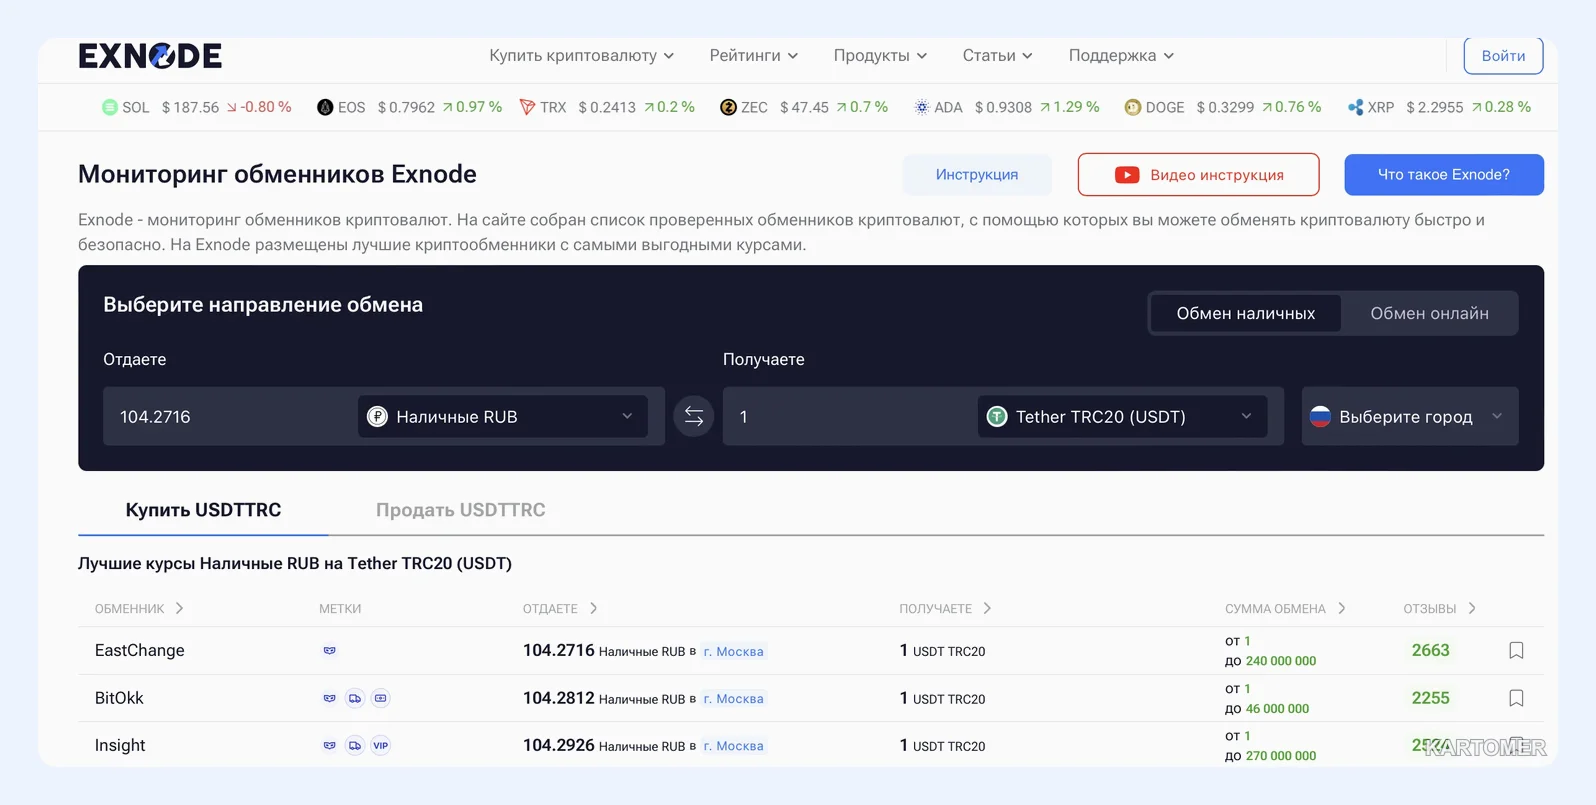The height and width of the screenshot is (805, 1596).
Task: Expand the Рейтинги menu
Action: [x=753, y=56]
